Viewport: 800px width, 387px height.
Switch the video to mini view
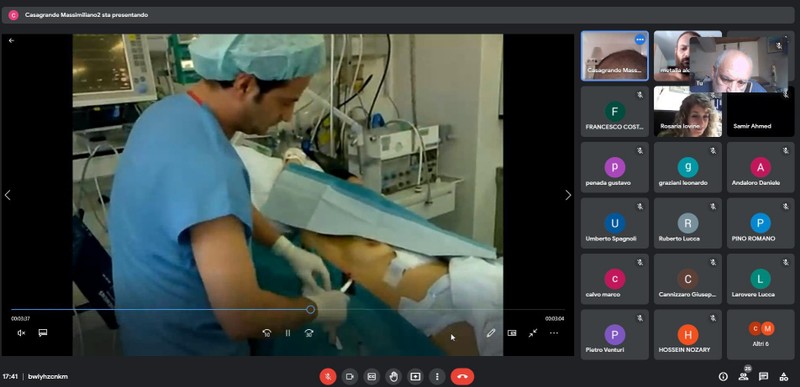[512, 333]
